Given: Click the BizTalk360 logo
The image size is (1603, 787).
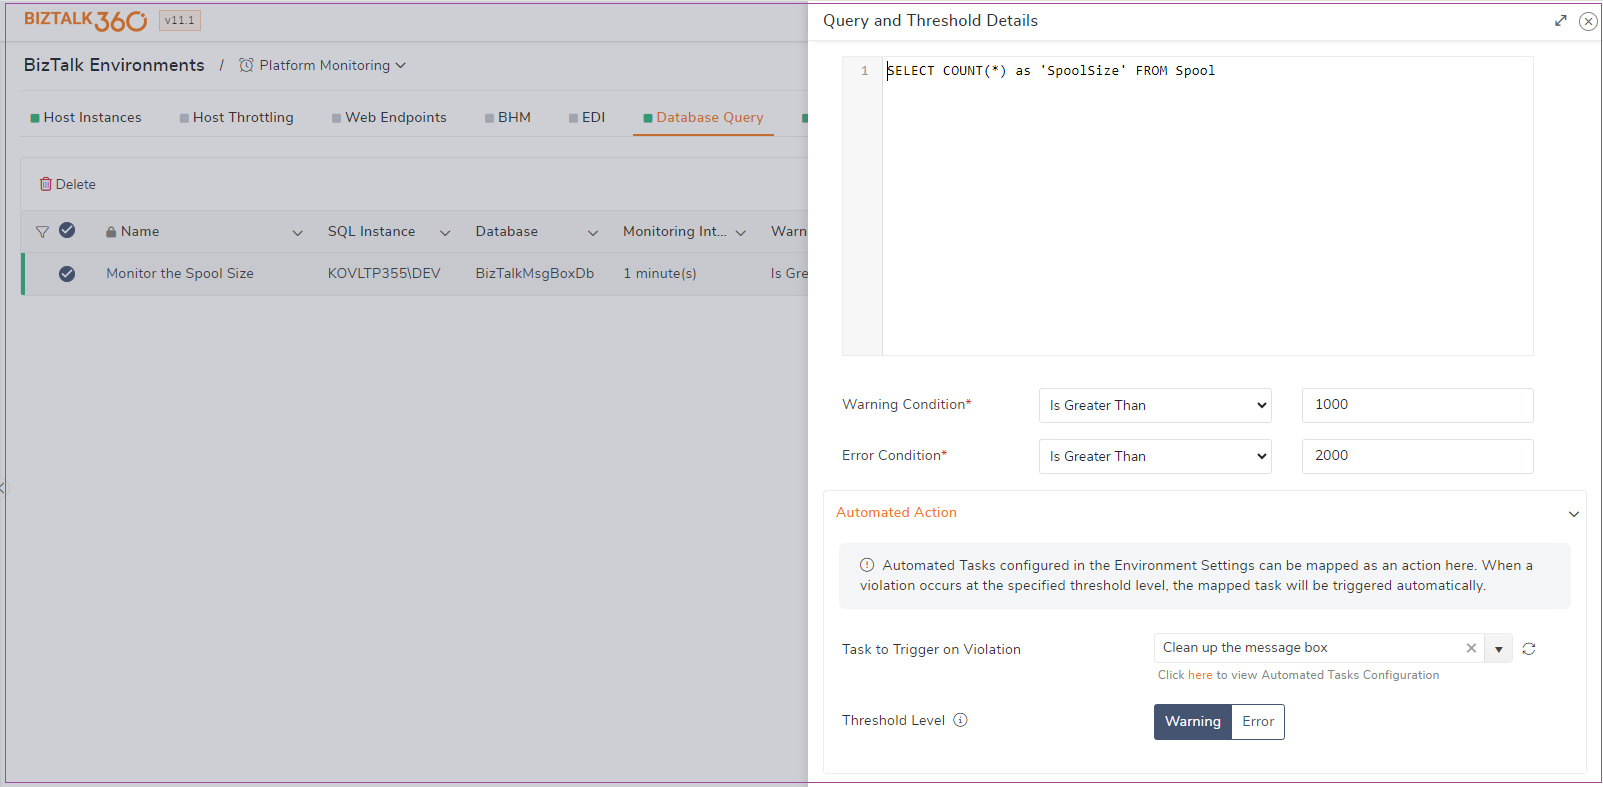Looking at the screenshot, I should (86, 20).
